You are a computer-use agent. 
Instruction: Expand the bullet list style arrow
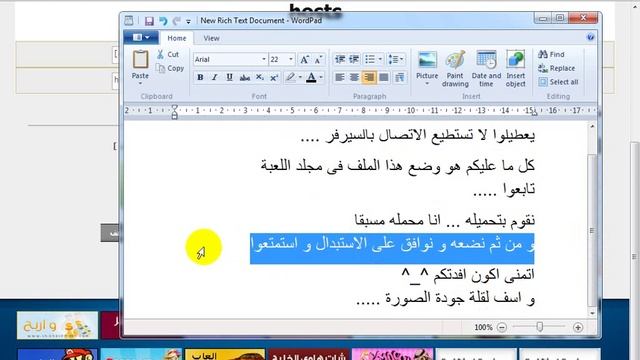pos(380,60)
